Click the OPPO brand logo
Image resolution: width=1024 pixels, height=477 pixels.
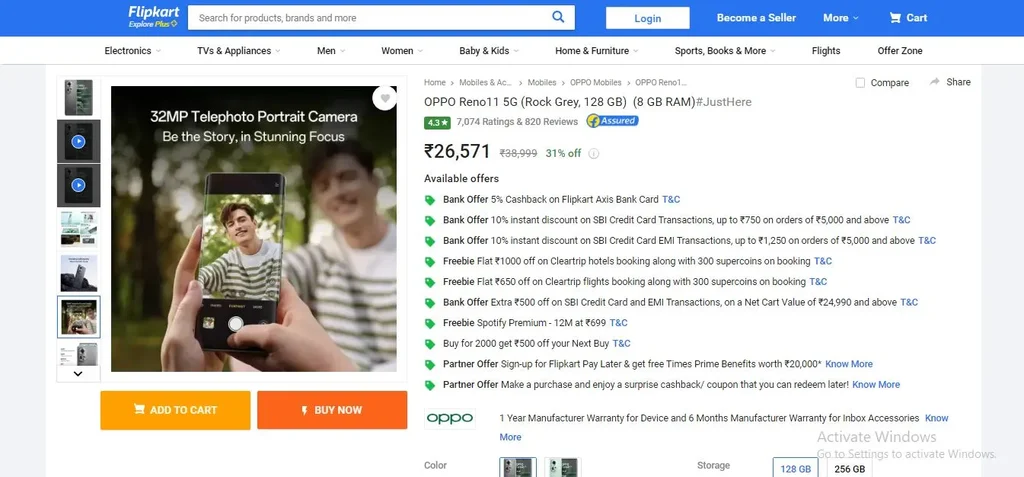click(450, 418)
